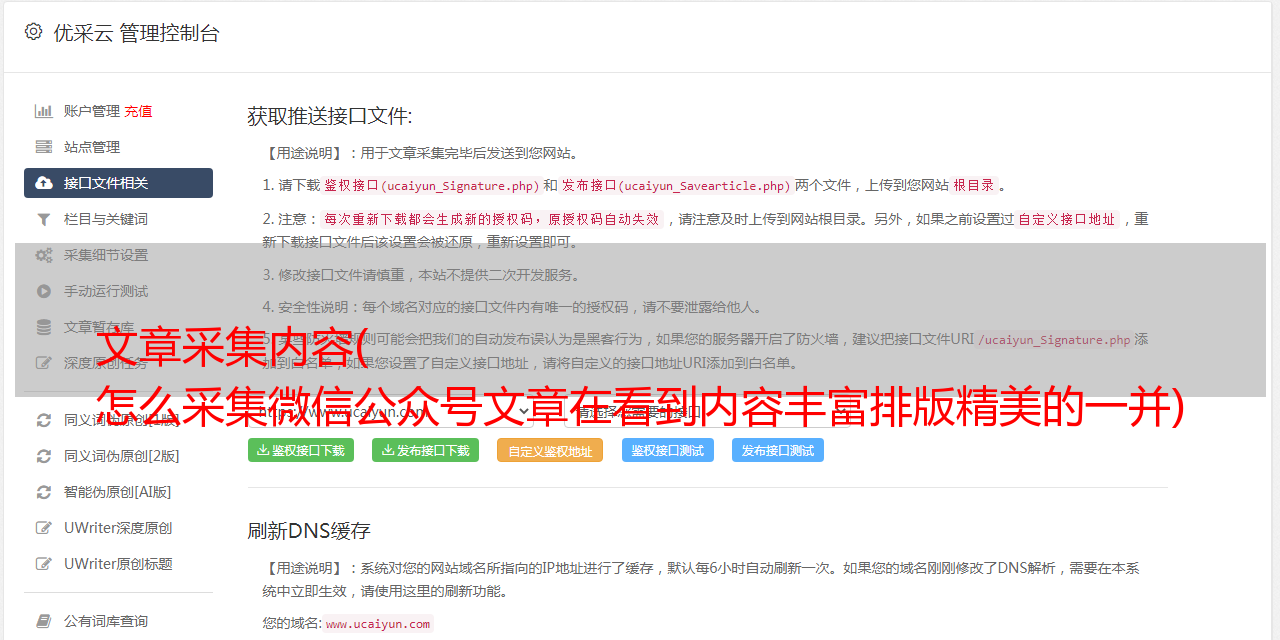The height and width of the screenshot is (640, 1280).
Task: Click the gears icon for 采集细节设置
Action: pos(44,255)
